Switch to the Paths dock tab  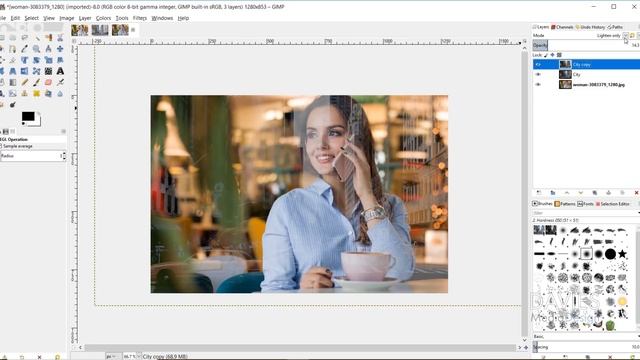615,27
